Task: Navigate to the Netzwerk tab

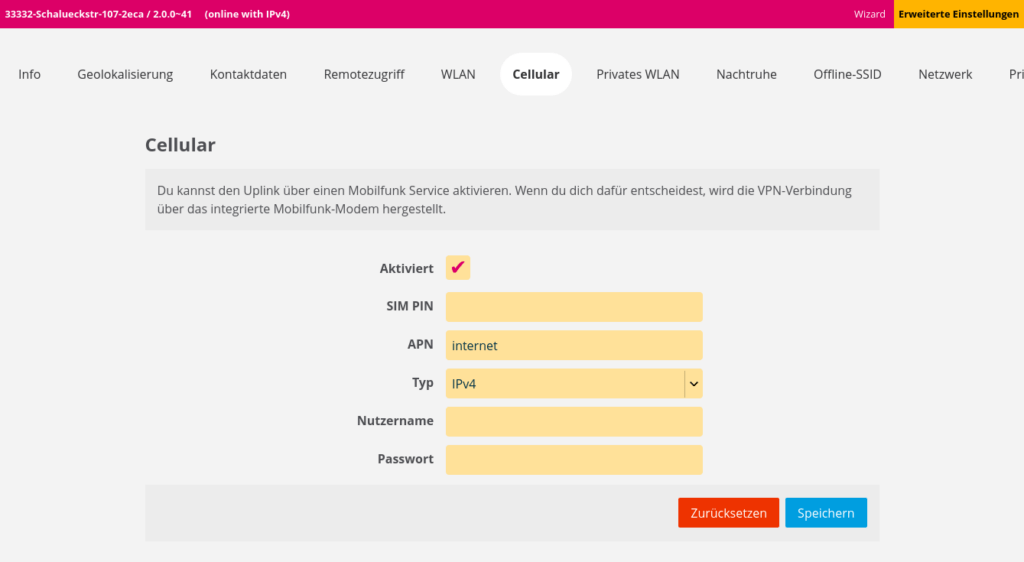Action: [945, 74]
